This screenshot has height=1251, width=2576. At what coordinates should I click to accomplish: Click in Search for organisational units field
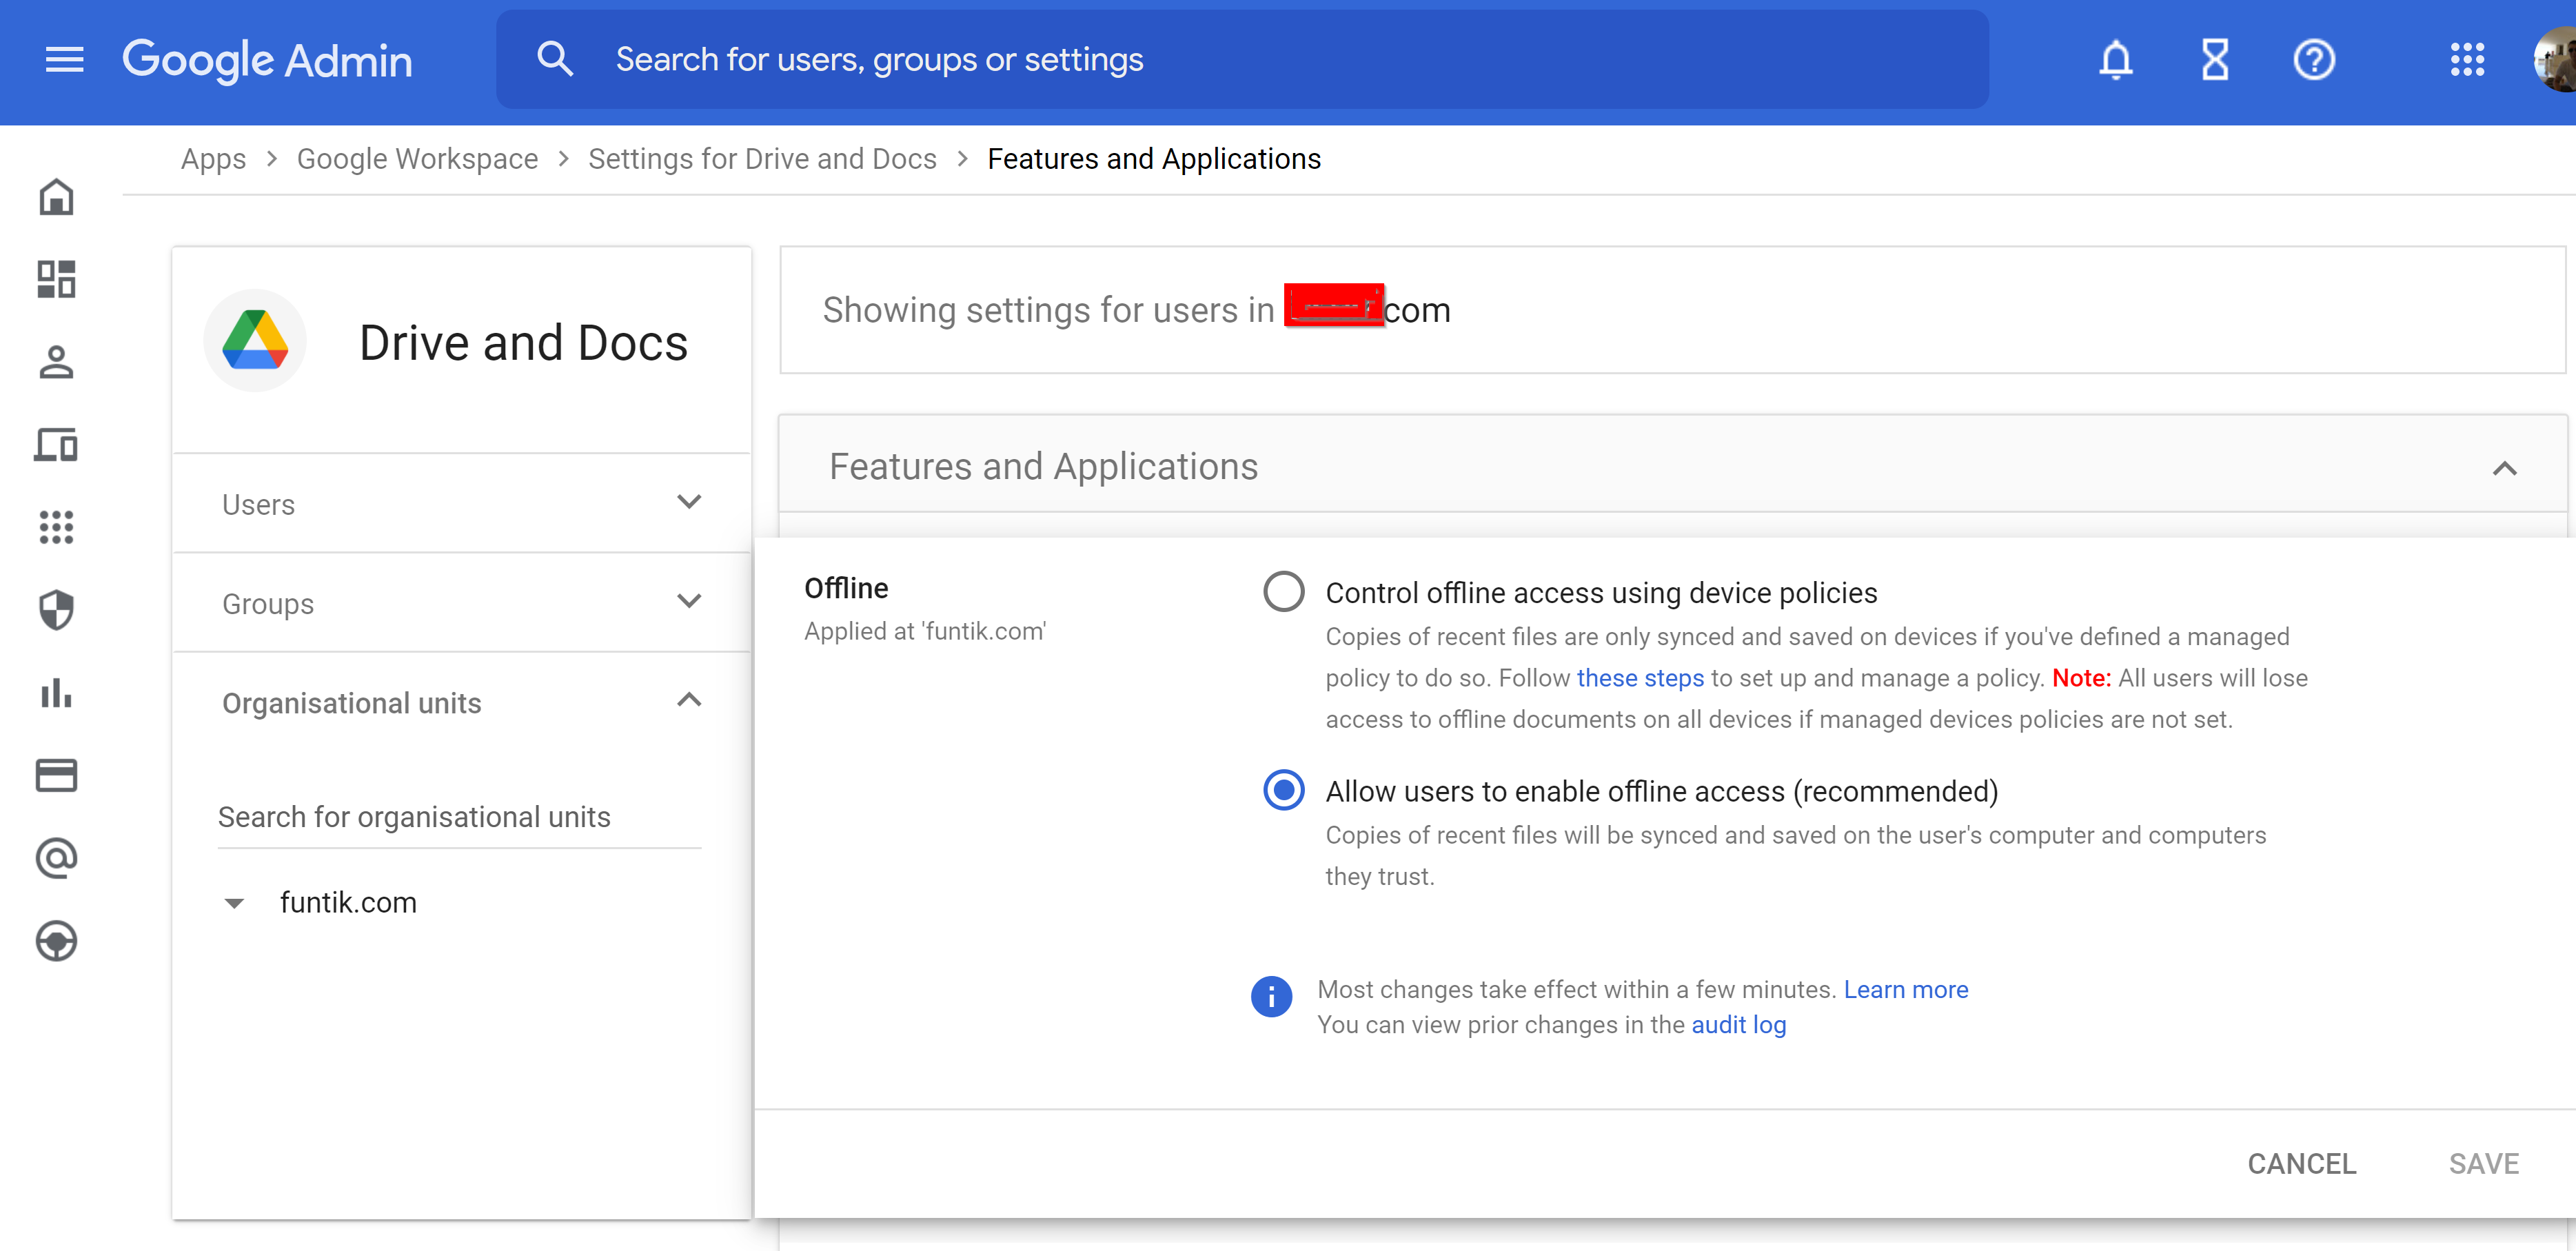tap(458, 817)
